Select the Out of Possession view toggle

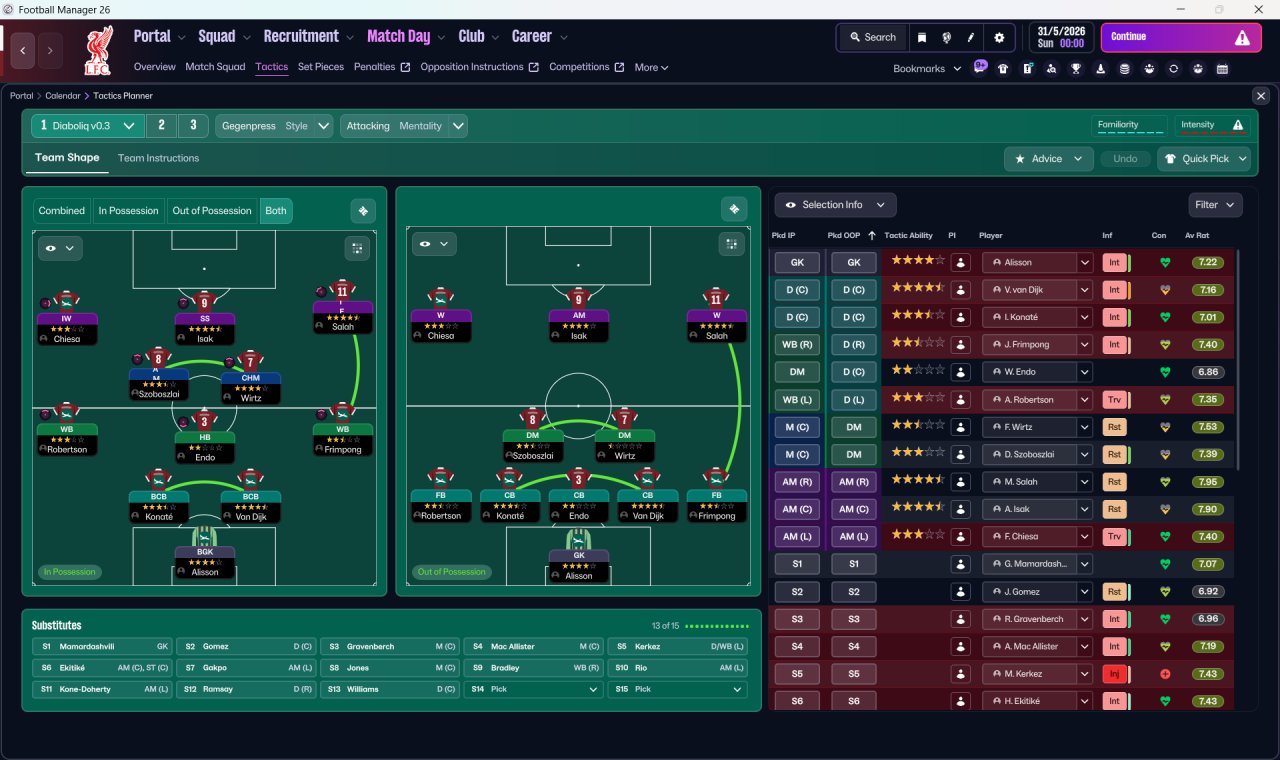(x=212, y=211)
